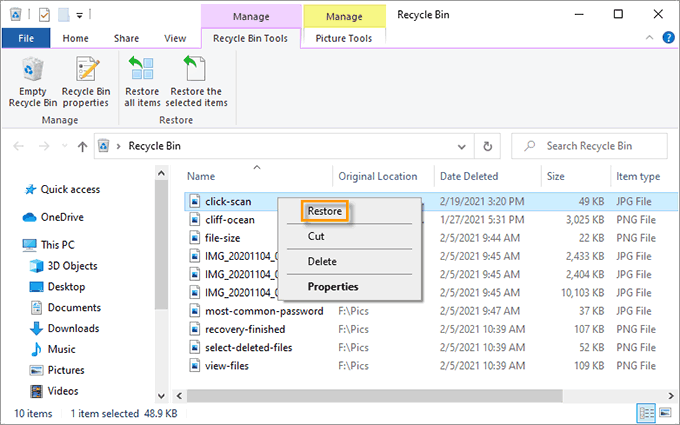Choose Restore from the context menu
The width and height of the screenshot is (680, 425).
[x=325, y=211]
